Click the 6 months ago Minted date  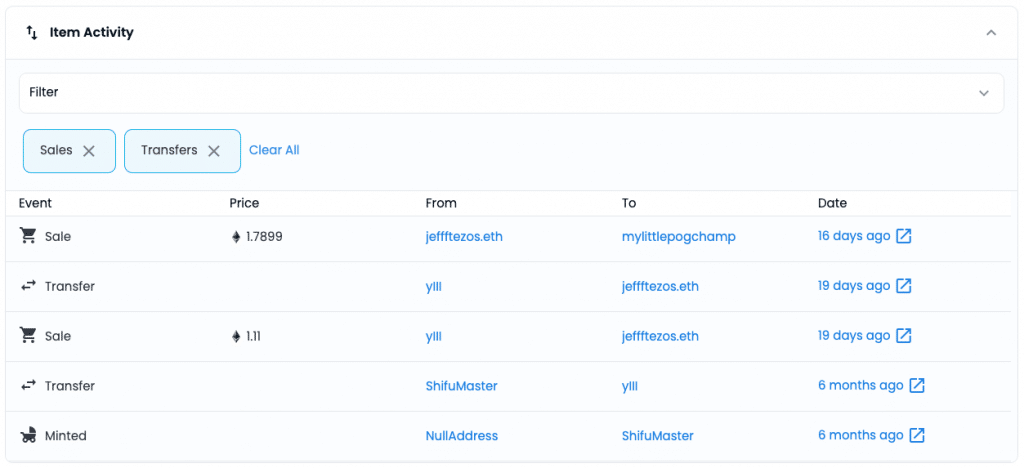point(860,436)
